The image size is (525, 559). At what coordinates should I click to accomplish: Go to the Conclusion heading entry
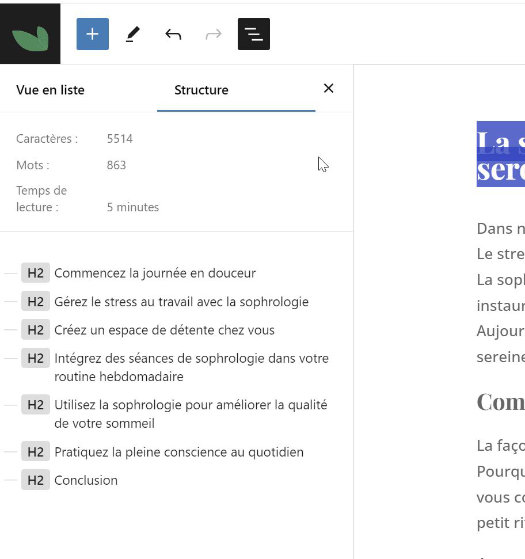coord(86,480)
